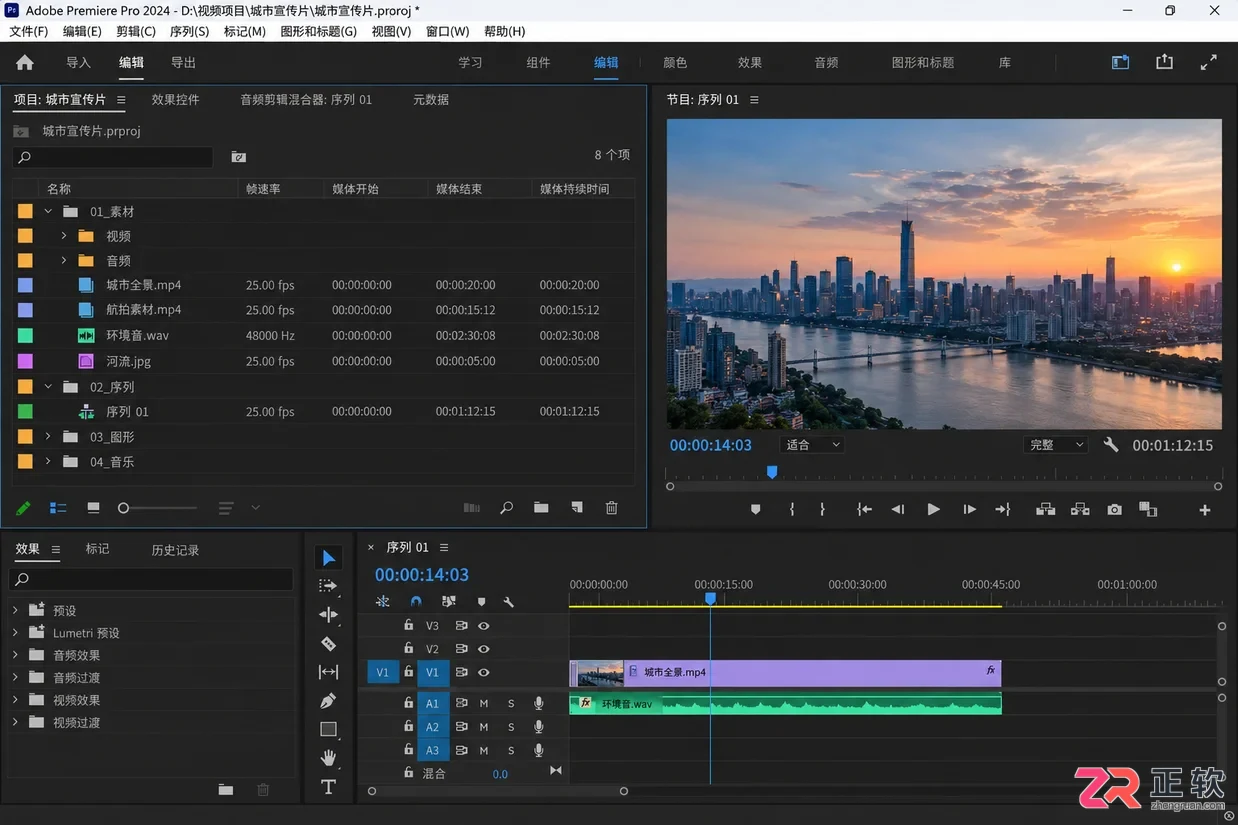
Task: Mute track A1
Action: click(x=484, y=703)
